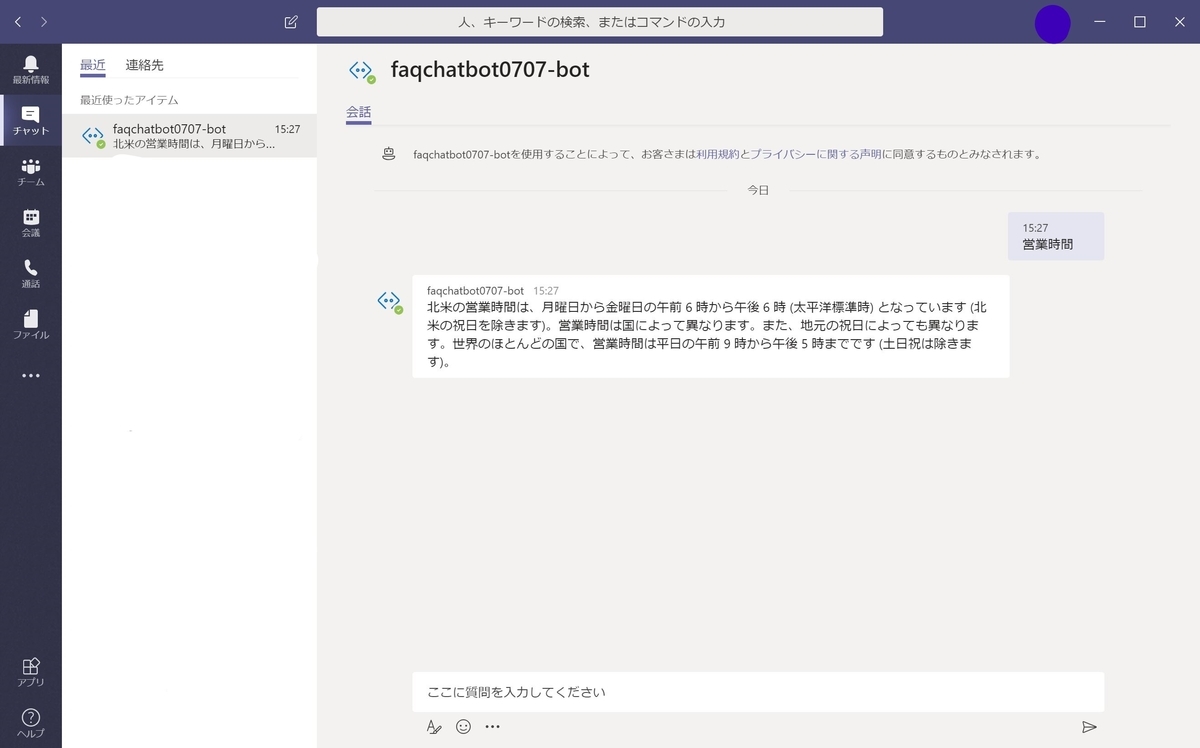This screenshot has width=1200, height=748.
Task: Open the チーム icon
Action: tap(31, 172)
